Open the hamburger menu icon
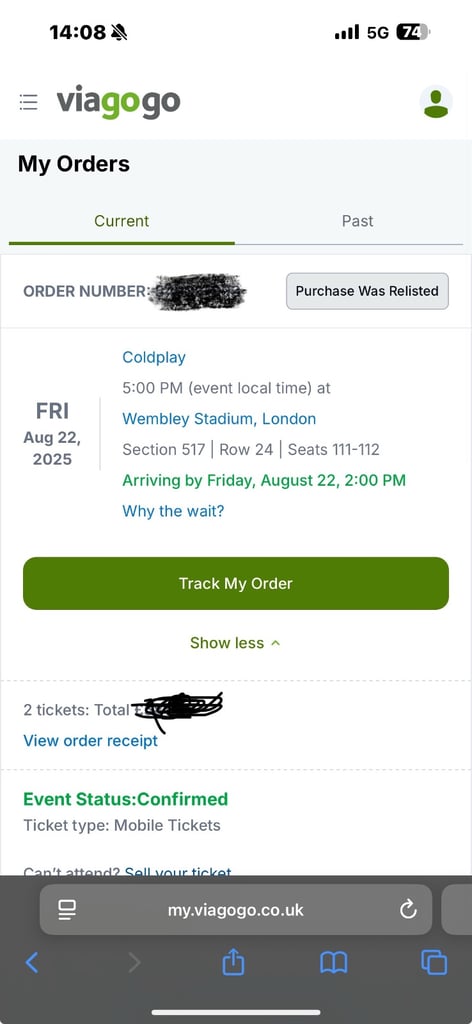The width and height of the screenshot is (472, 1024). pos(28,102)
